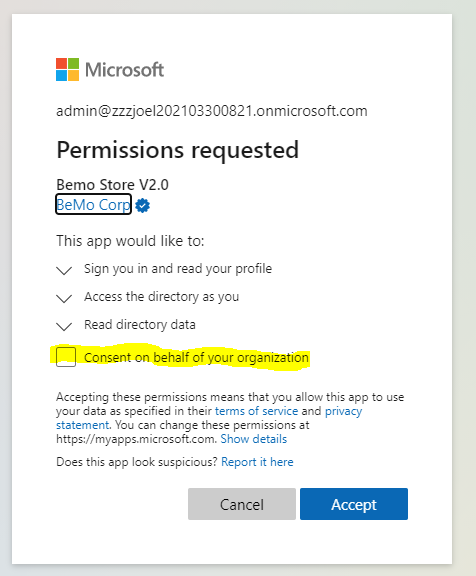Click the Cancel button

click(242, 504)
